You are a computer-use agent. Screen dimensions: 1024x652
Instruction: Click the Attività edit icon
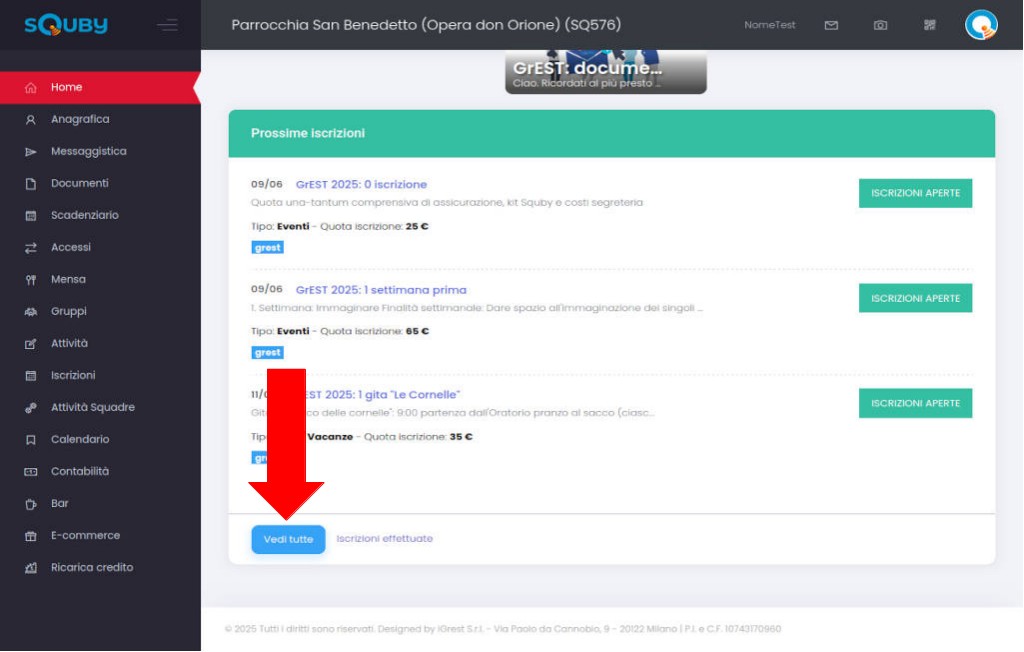(x=31, y=344)
